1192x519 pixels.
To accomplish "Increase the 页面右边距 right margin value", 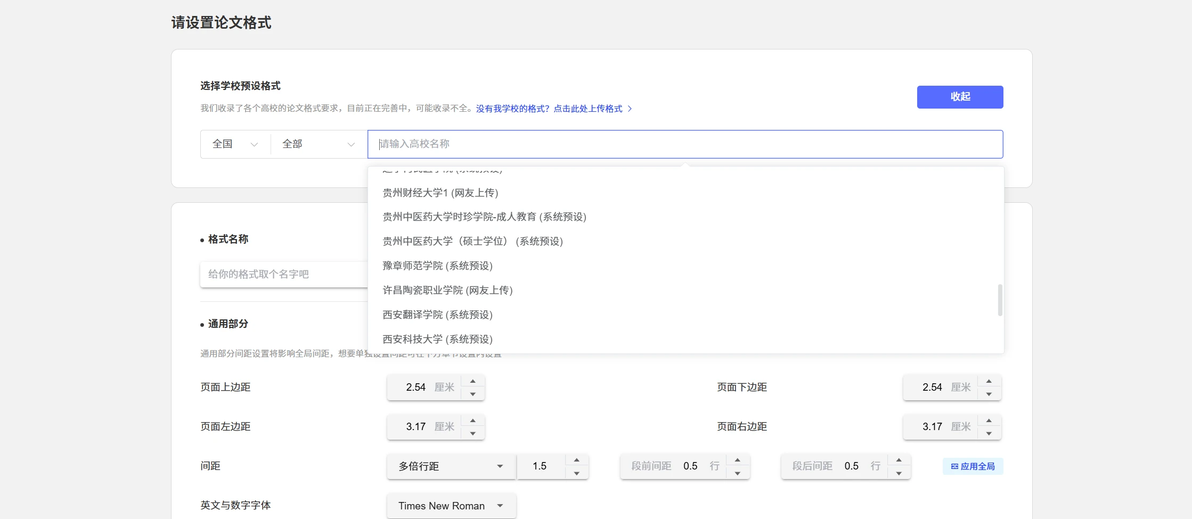I will coord(989,421).
